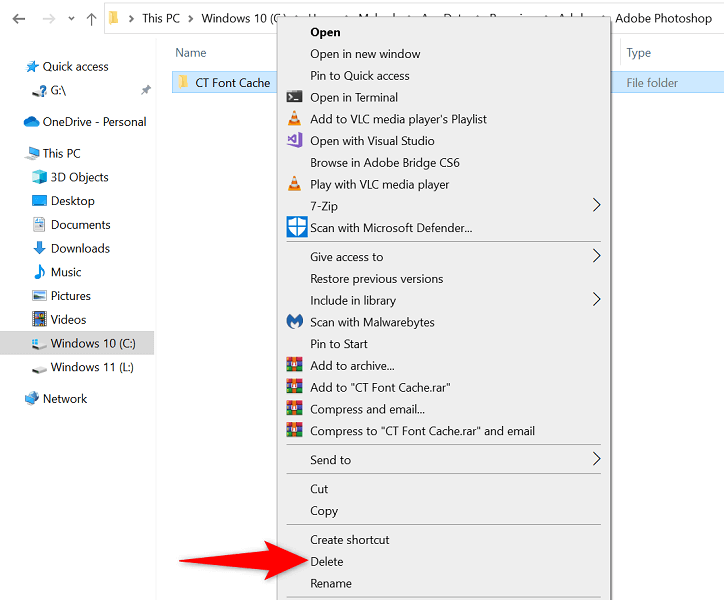Go back using the Back arrow button
This screenshot has width=724, height=600.
[x=19, y=18]
